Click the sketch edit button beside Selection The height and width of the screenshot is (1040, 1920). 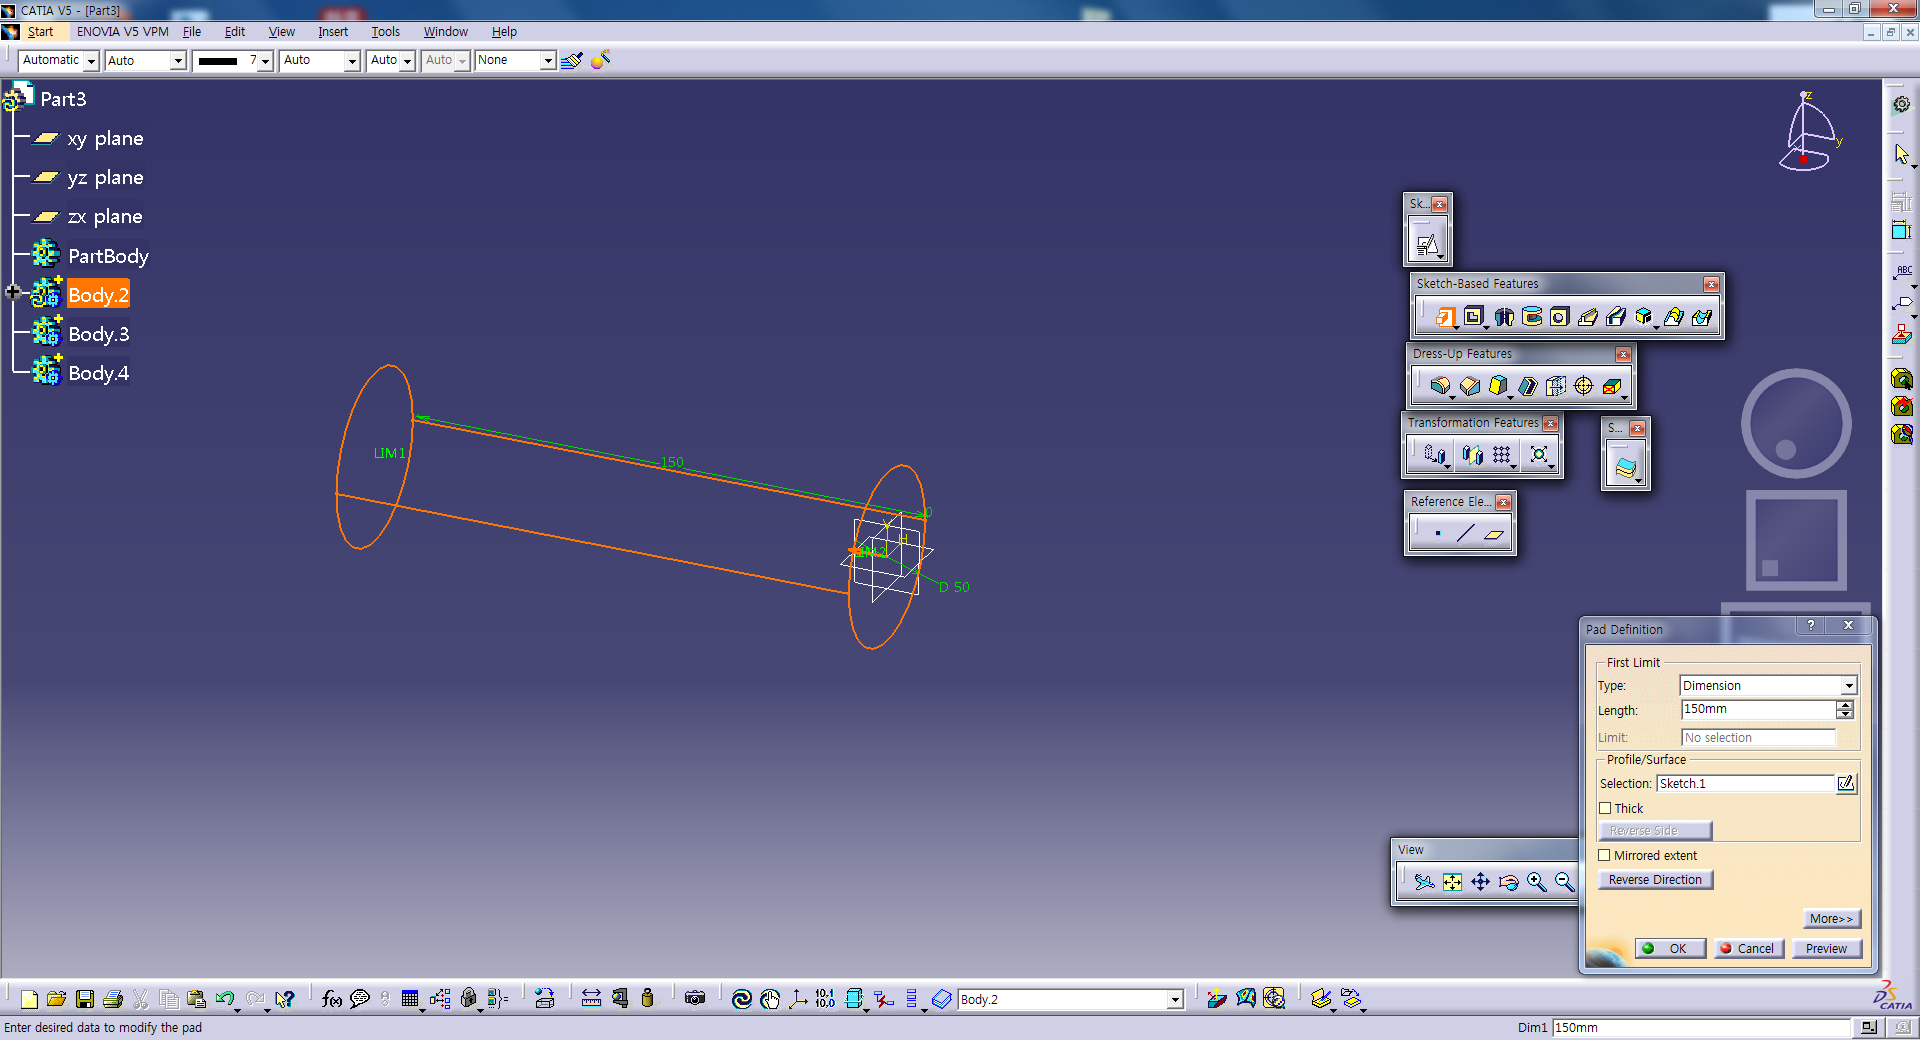1846,783
